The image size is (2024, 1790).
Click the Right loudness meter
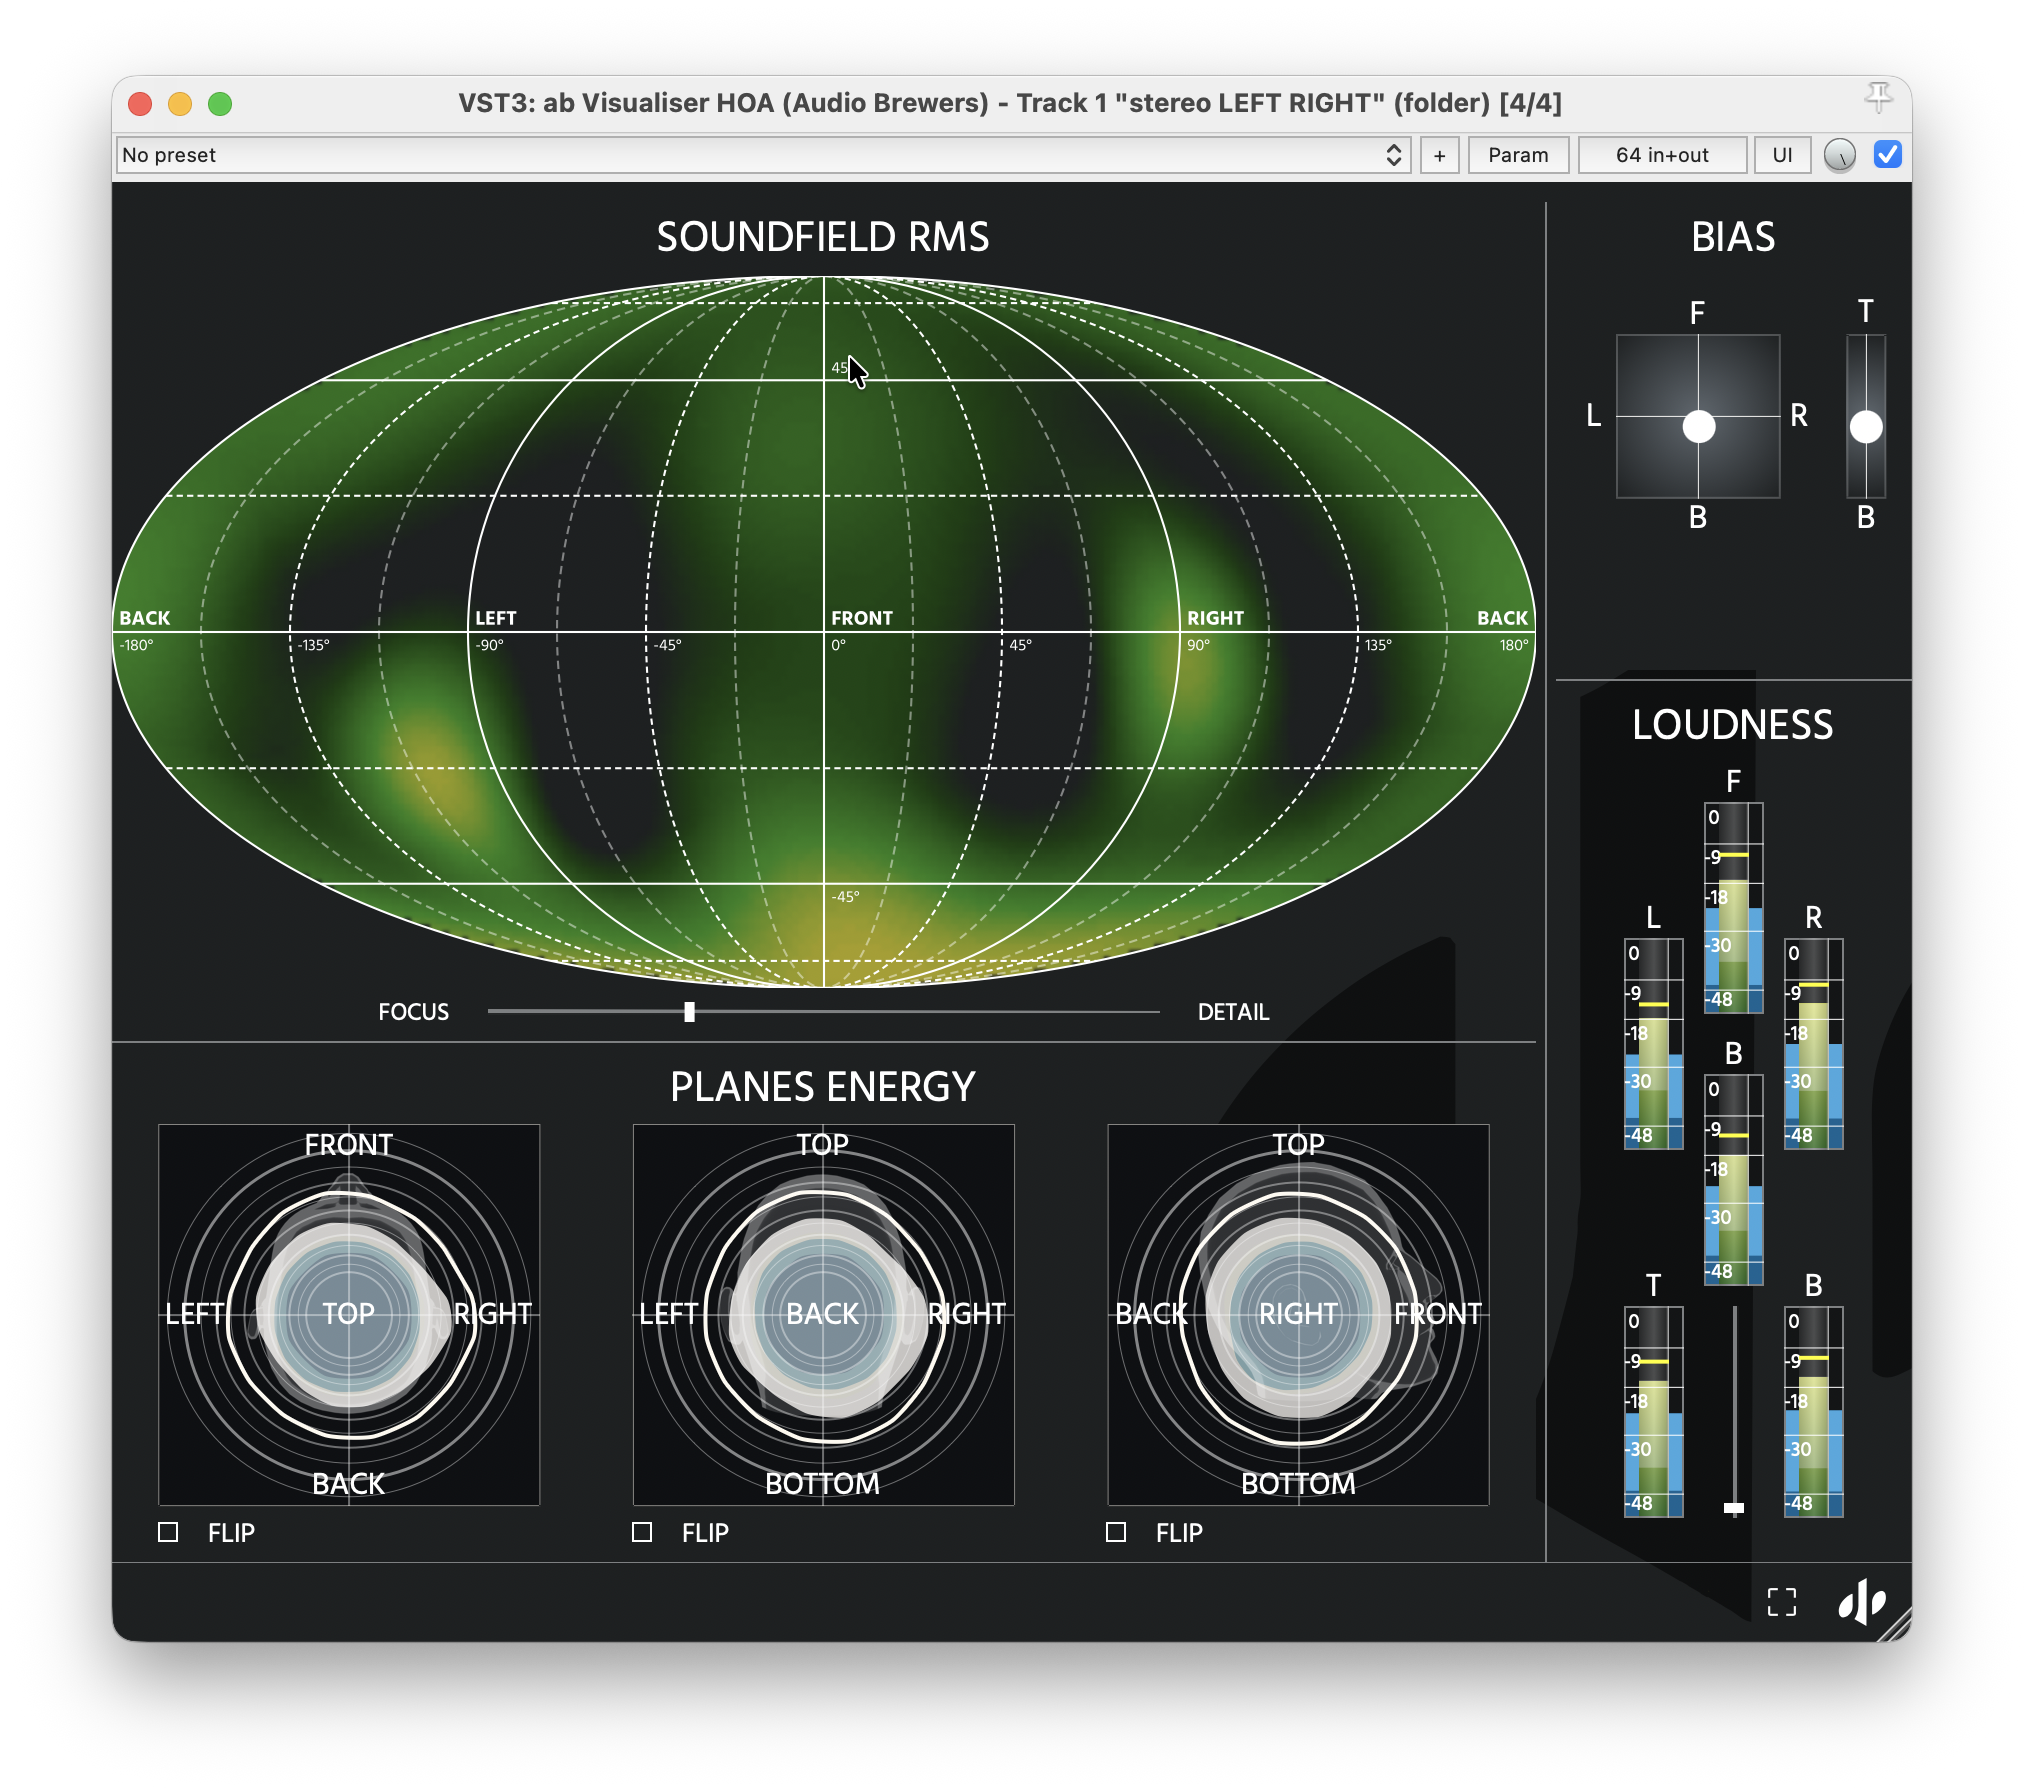pos(1813,1044)
